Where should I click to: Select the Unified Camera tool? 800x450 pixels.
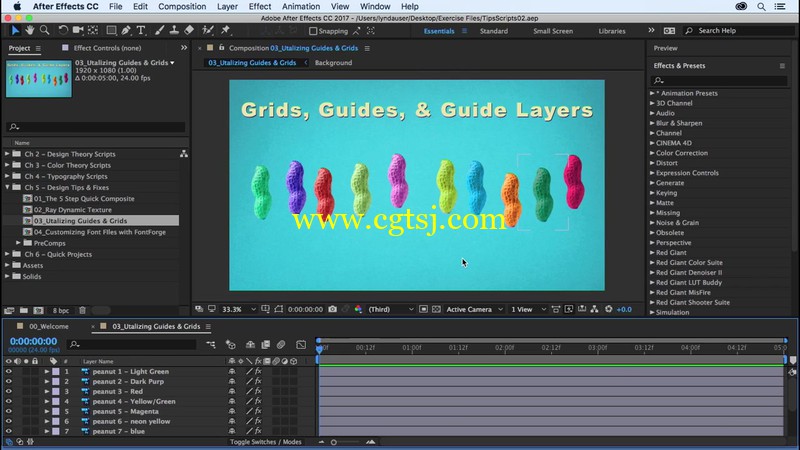78,31
